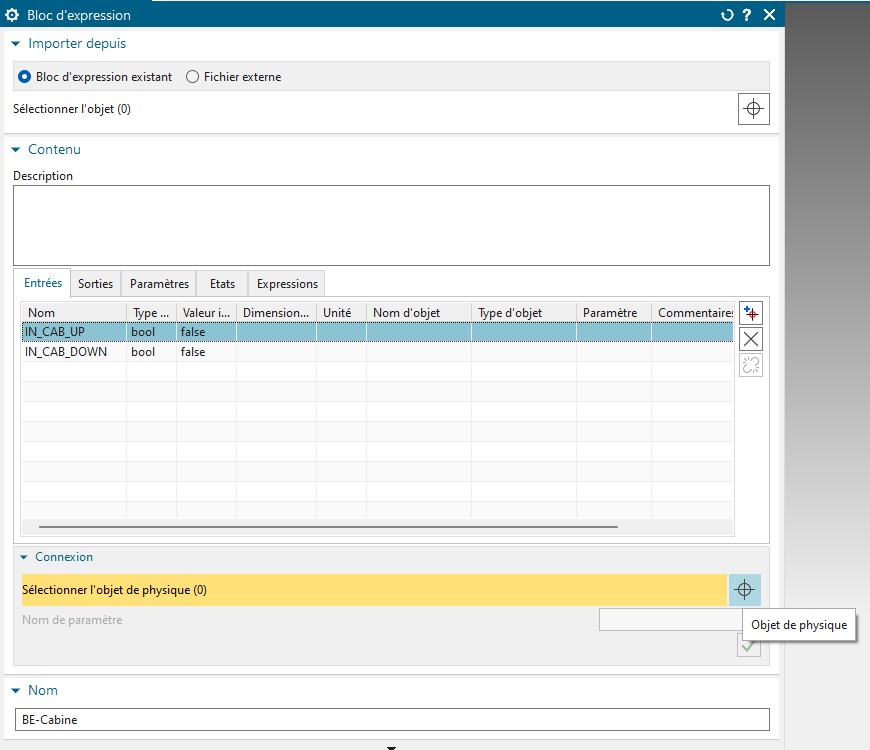Click bool type cell of IN_CAB_DOWN
This screenshot has height=750, width=870.
coord(151,352)
